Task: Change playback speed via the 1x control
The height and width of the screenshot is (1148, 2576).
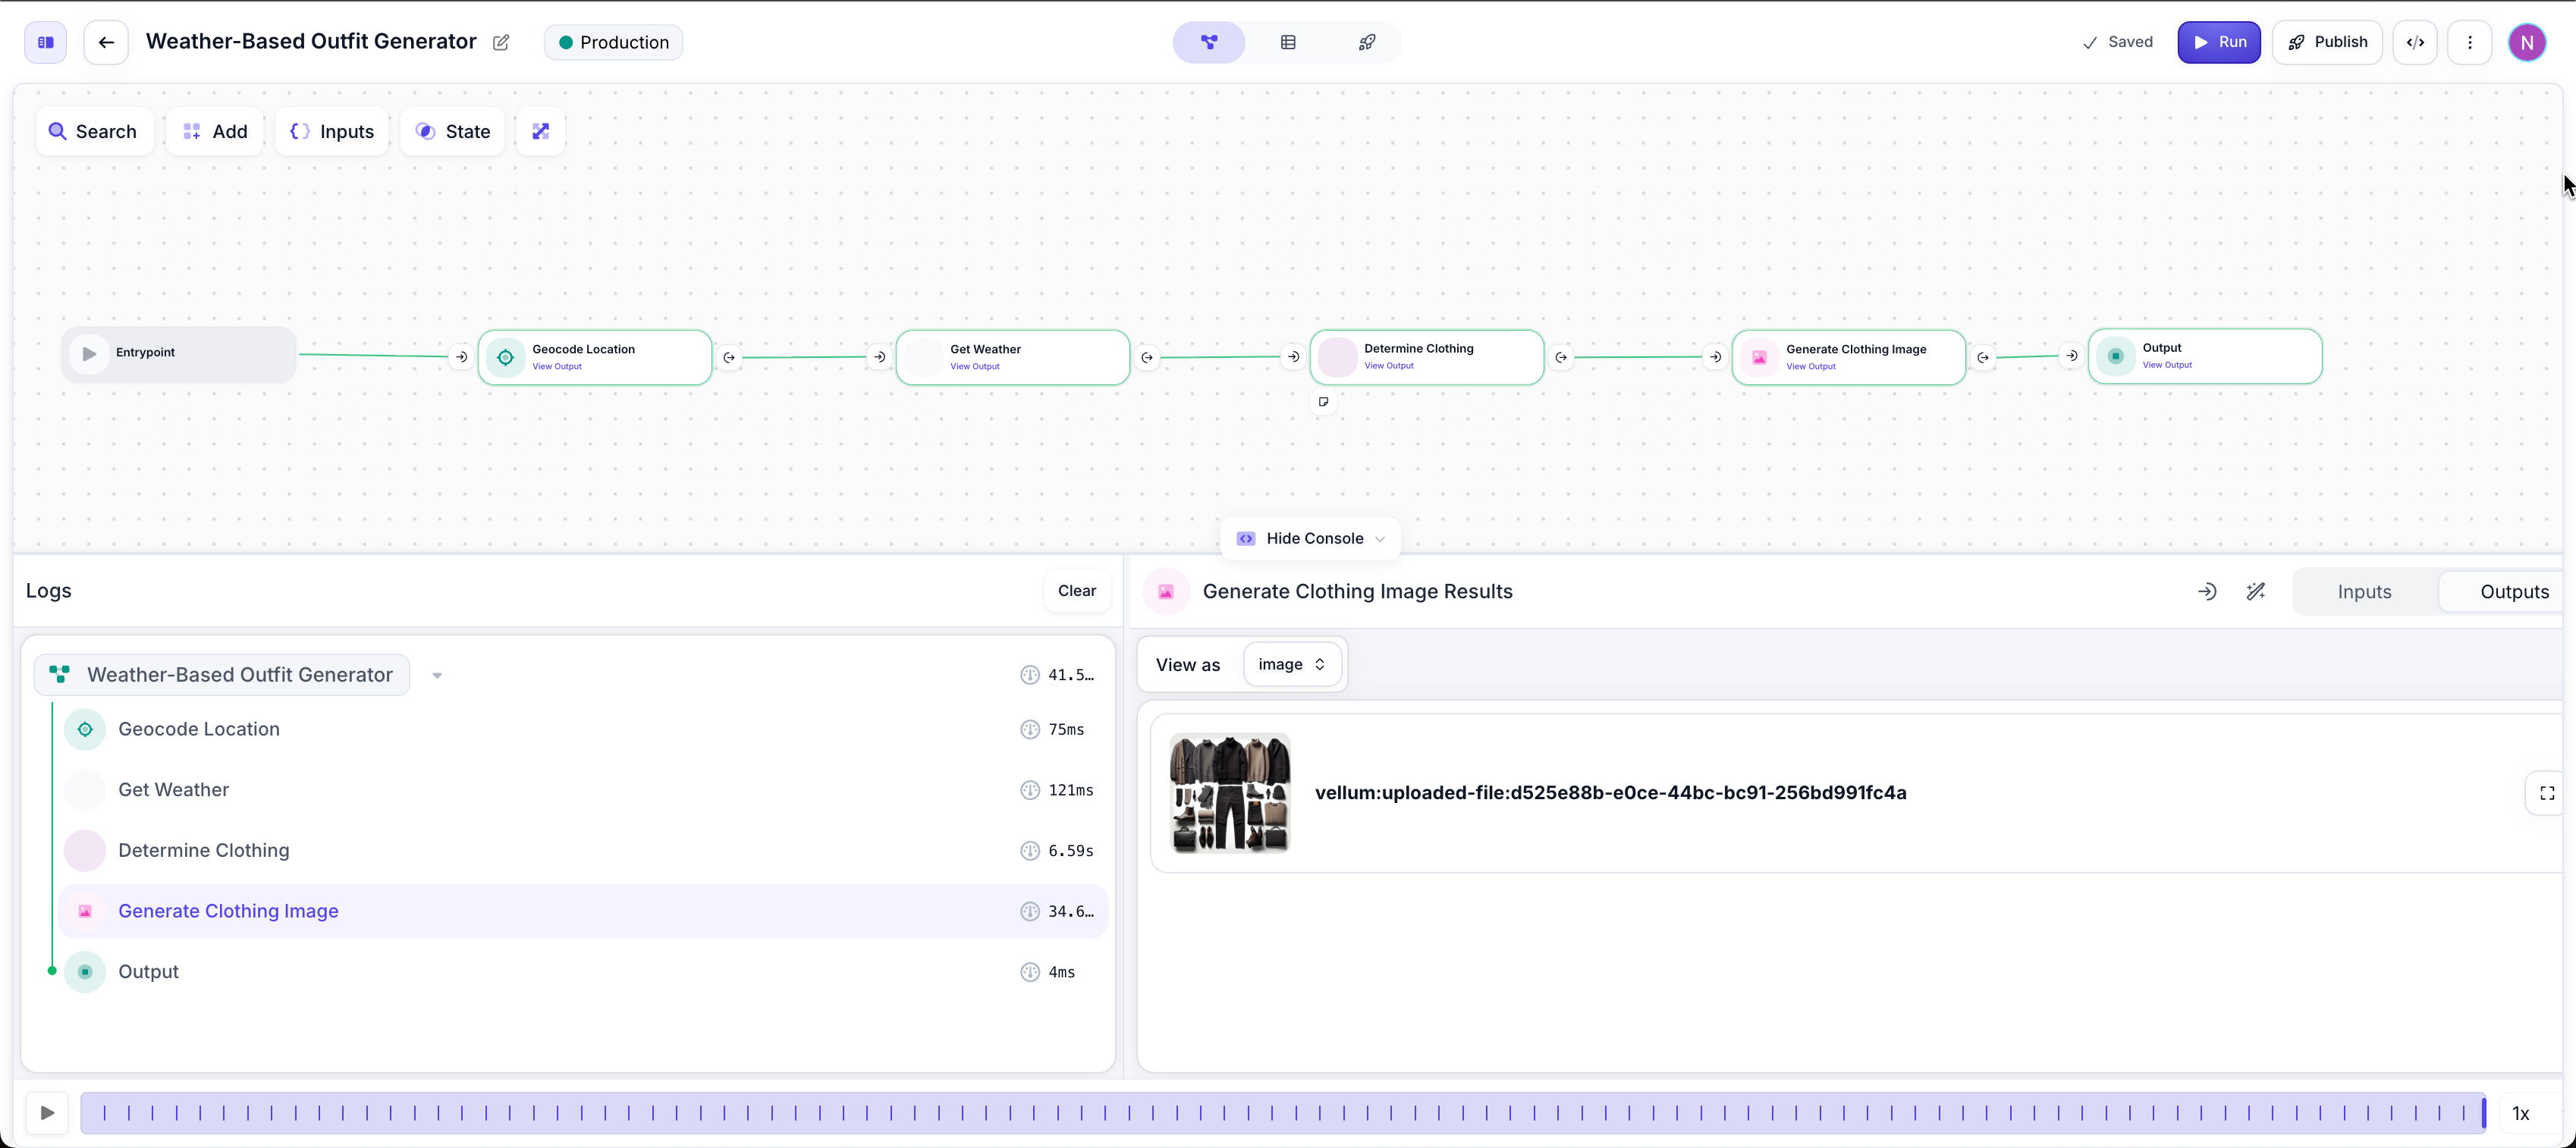Action: pyautogui.click(x=2521, y=1113)
